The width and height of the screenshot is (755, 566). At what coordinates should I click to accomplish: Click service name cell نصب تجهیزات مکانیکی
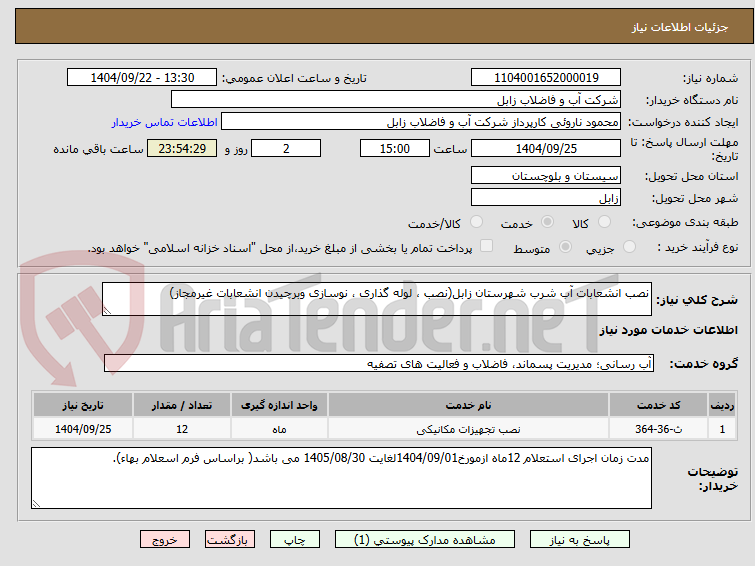point(469,429)
